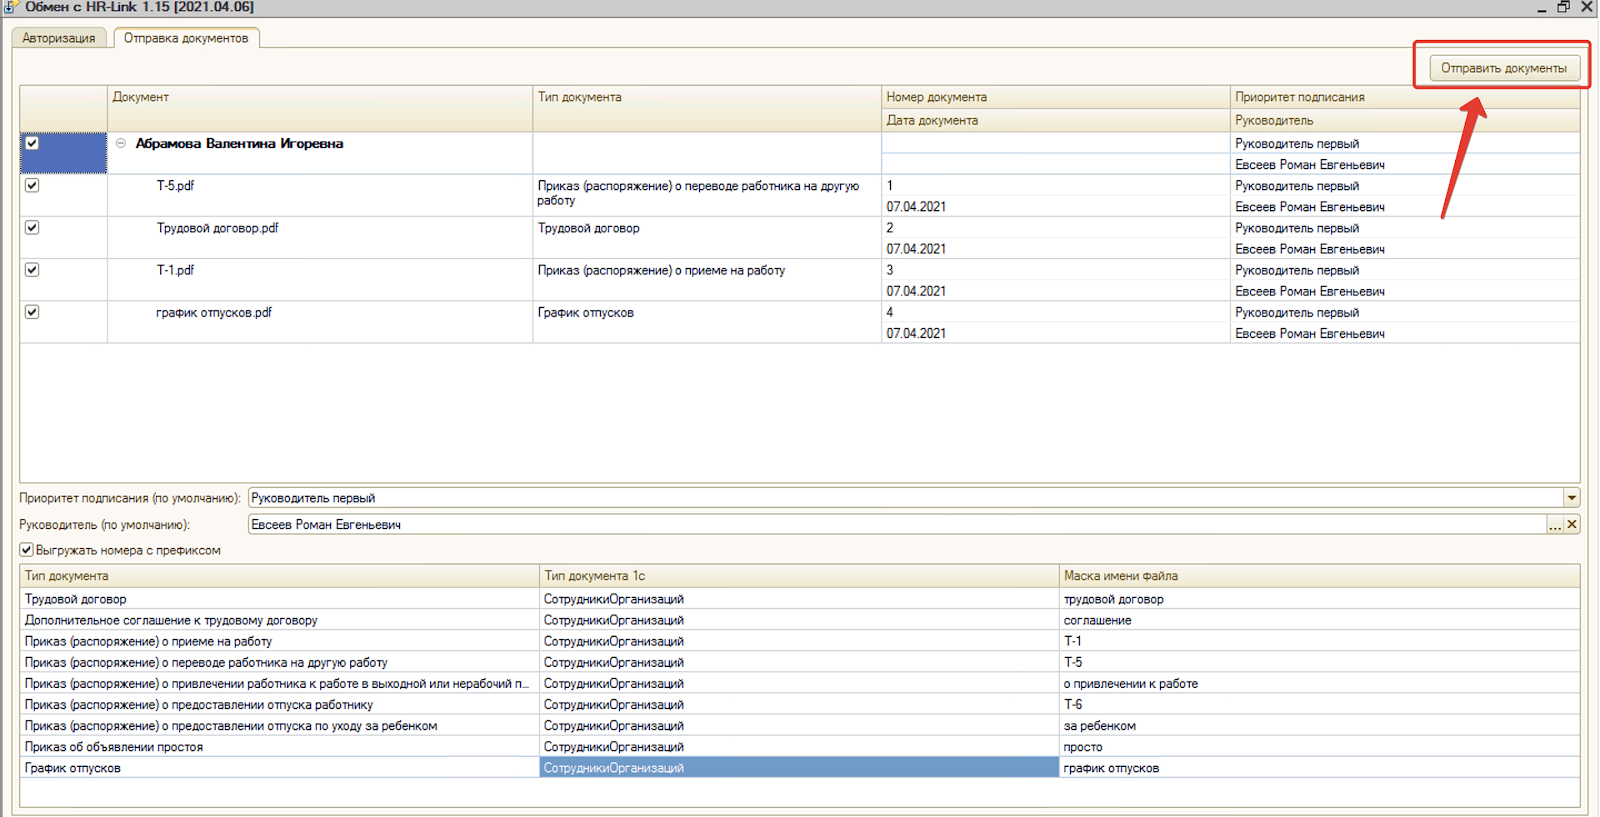Select Приказ о переводе работника mapping row
Image resolution: width=1600 pixels, height=817 pixels.
click(x=280, y=662)
